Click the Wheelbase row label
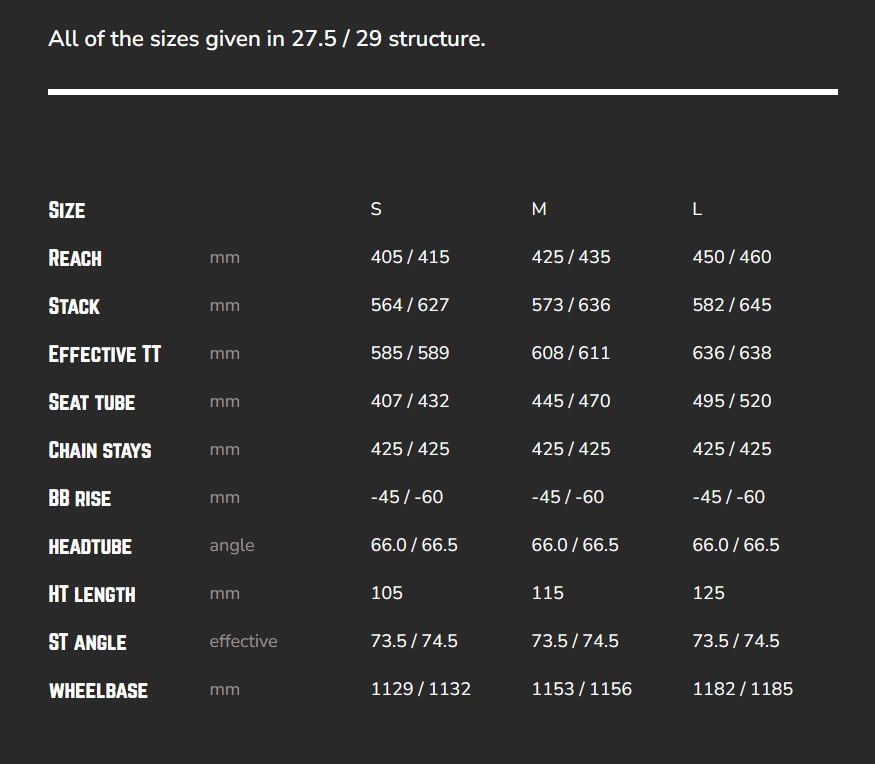Image resolution: width=875 pixels, height=764 pixels. [x=98, y=690]
